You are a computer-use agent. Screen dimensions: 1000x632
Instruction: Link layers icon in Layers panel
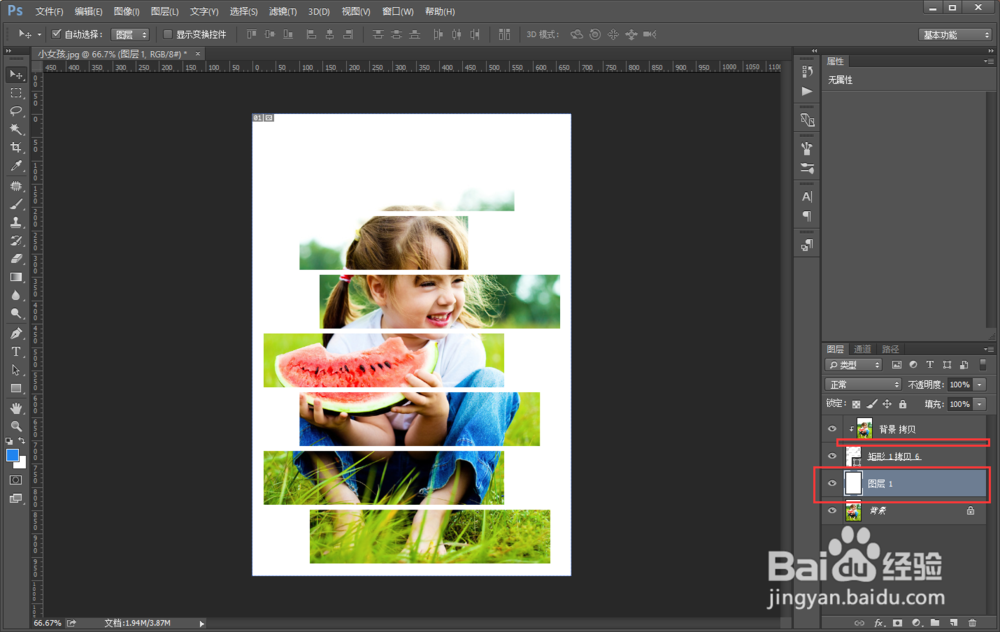pos(860,622)
